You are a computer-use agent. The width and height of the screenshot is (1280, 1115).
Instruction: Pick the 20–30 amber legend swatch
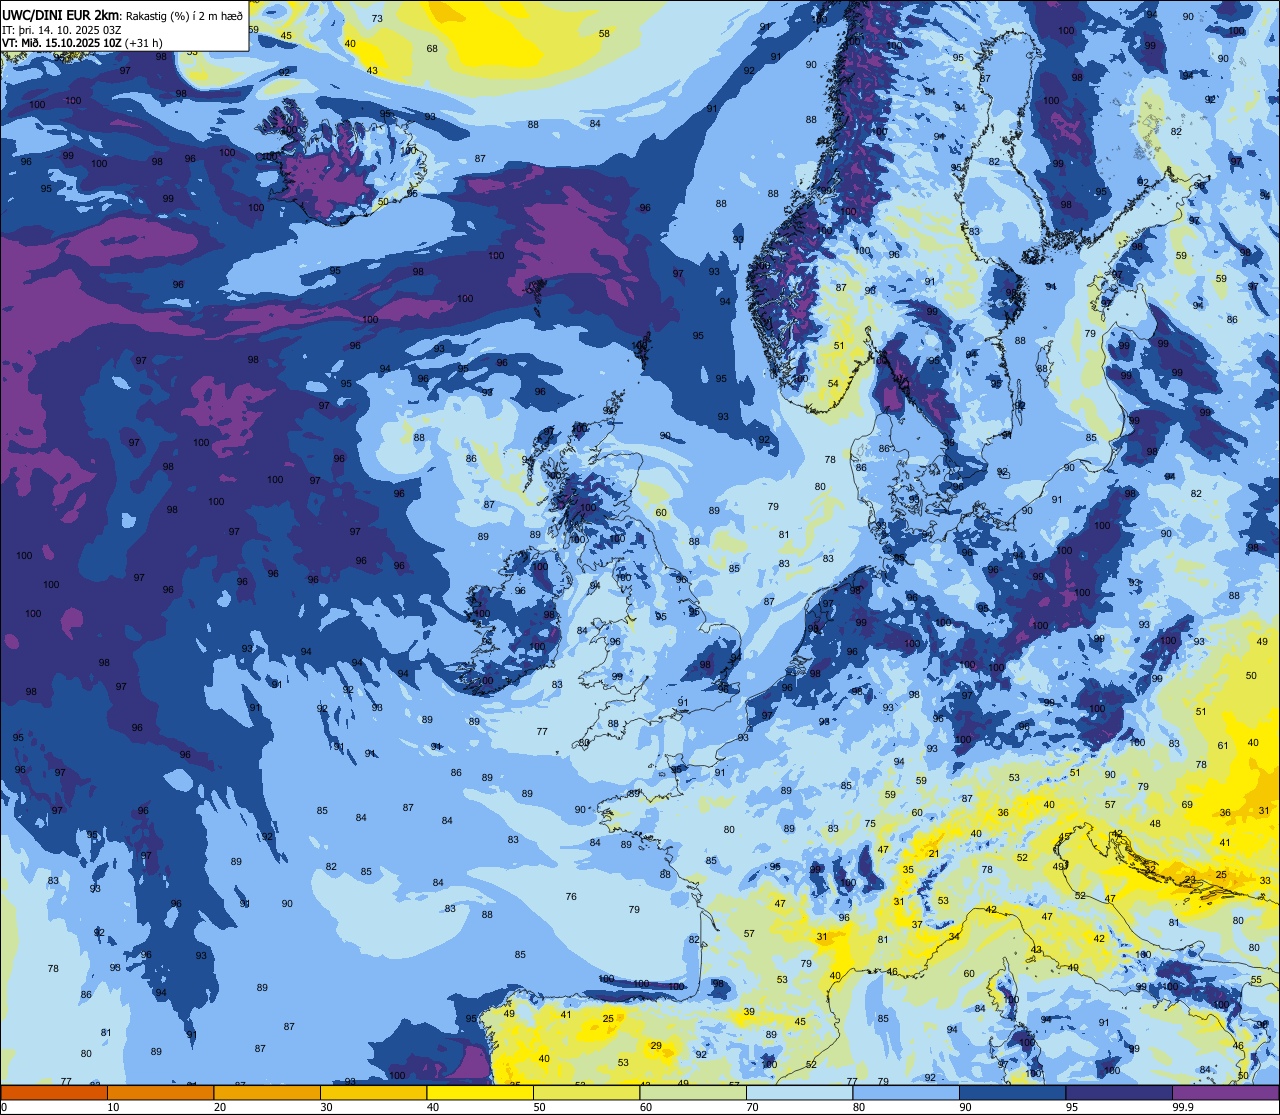coord(267,1092)
